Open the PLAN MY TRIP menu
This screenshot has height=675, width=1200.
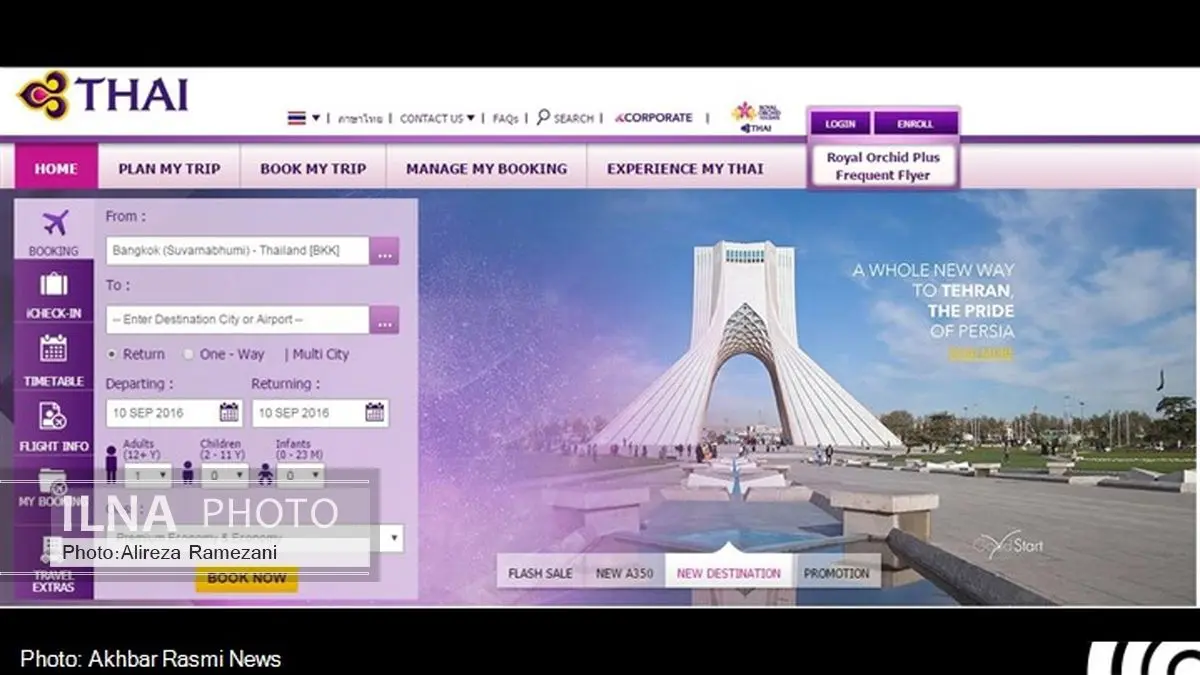169,169
